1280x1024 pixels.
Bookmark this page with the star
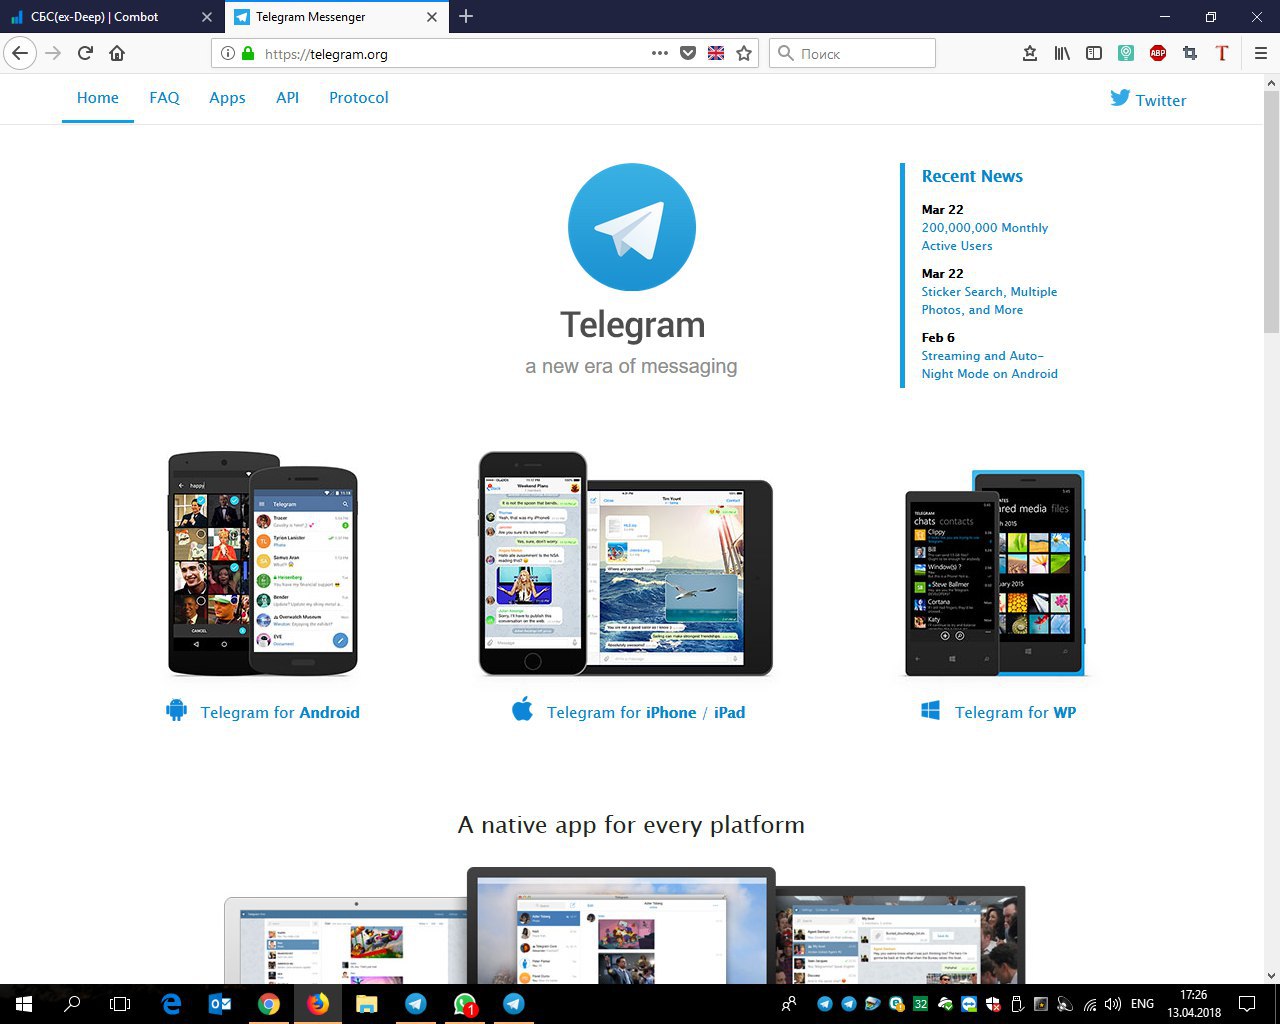(744, 53)
